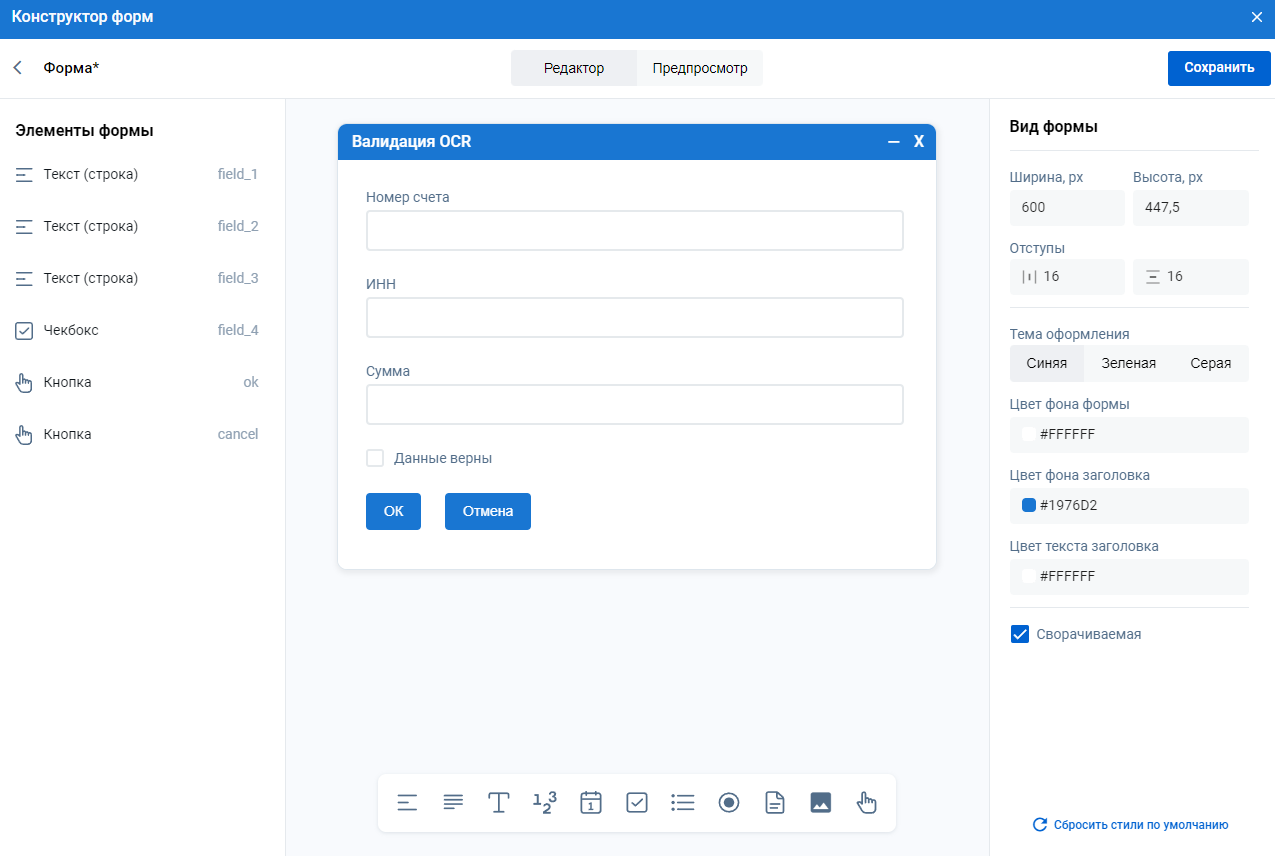This screenshot has width=1275, height=858.
Task: Open the Редактор tab
Action: pyautogui.click(x=574, y=68)
